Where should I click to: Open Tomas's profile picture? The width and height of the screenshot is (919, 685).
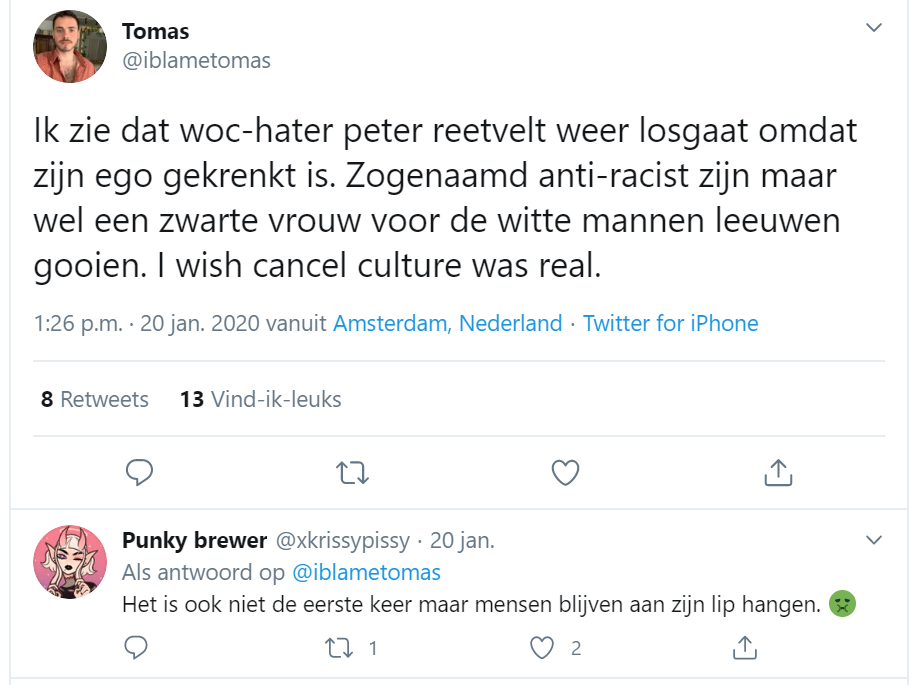click(x=70, y=46)
